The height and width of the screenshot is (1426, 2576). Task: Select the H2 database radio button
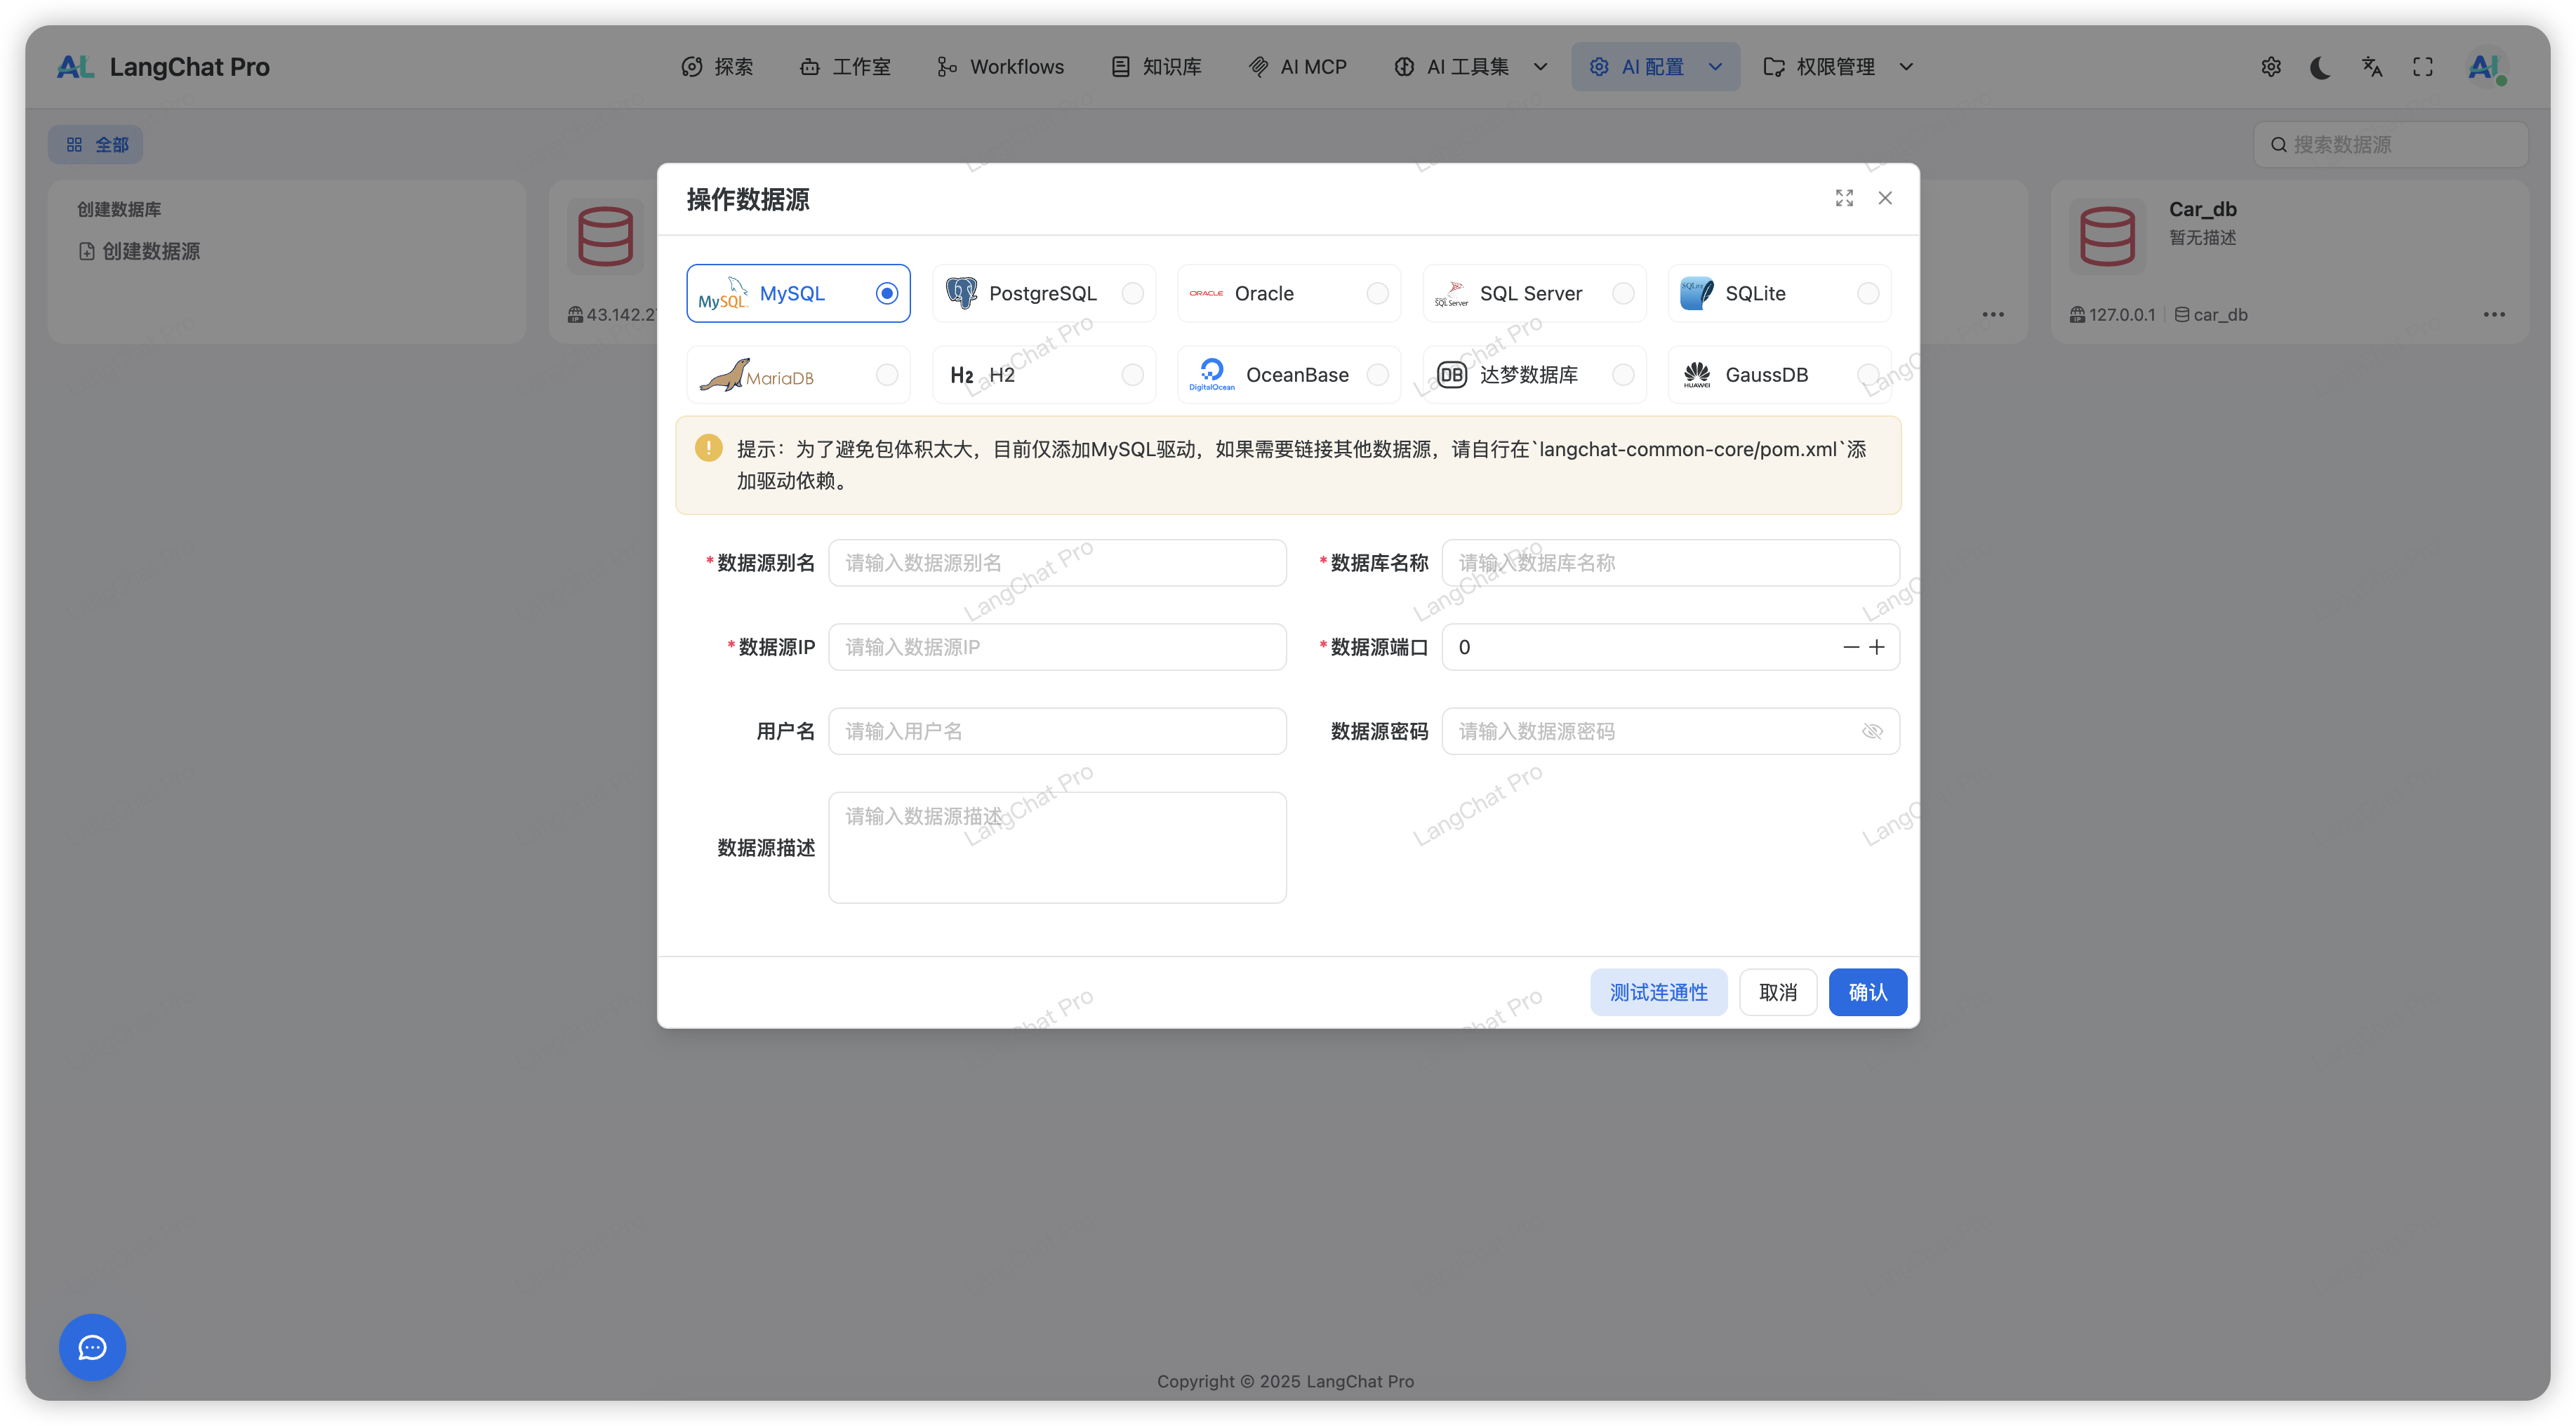click(x=1132, y=374)
